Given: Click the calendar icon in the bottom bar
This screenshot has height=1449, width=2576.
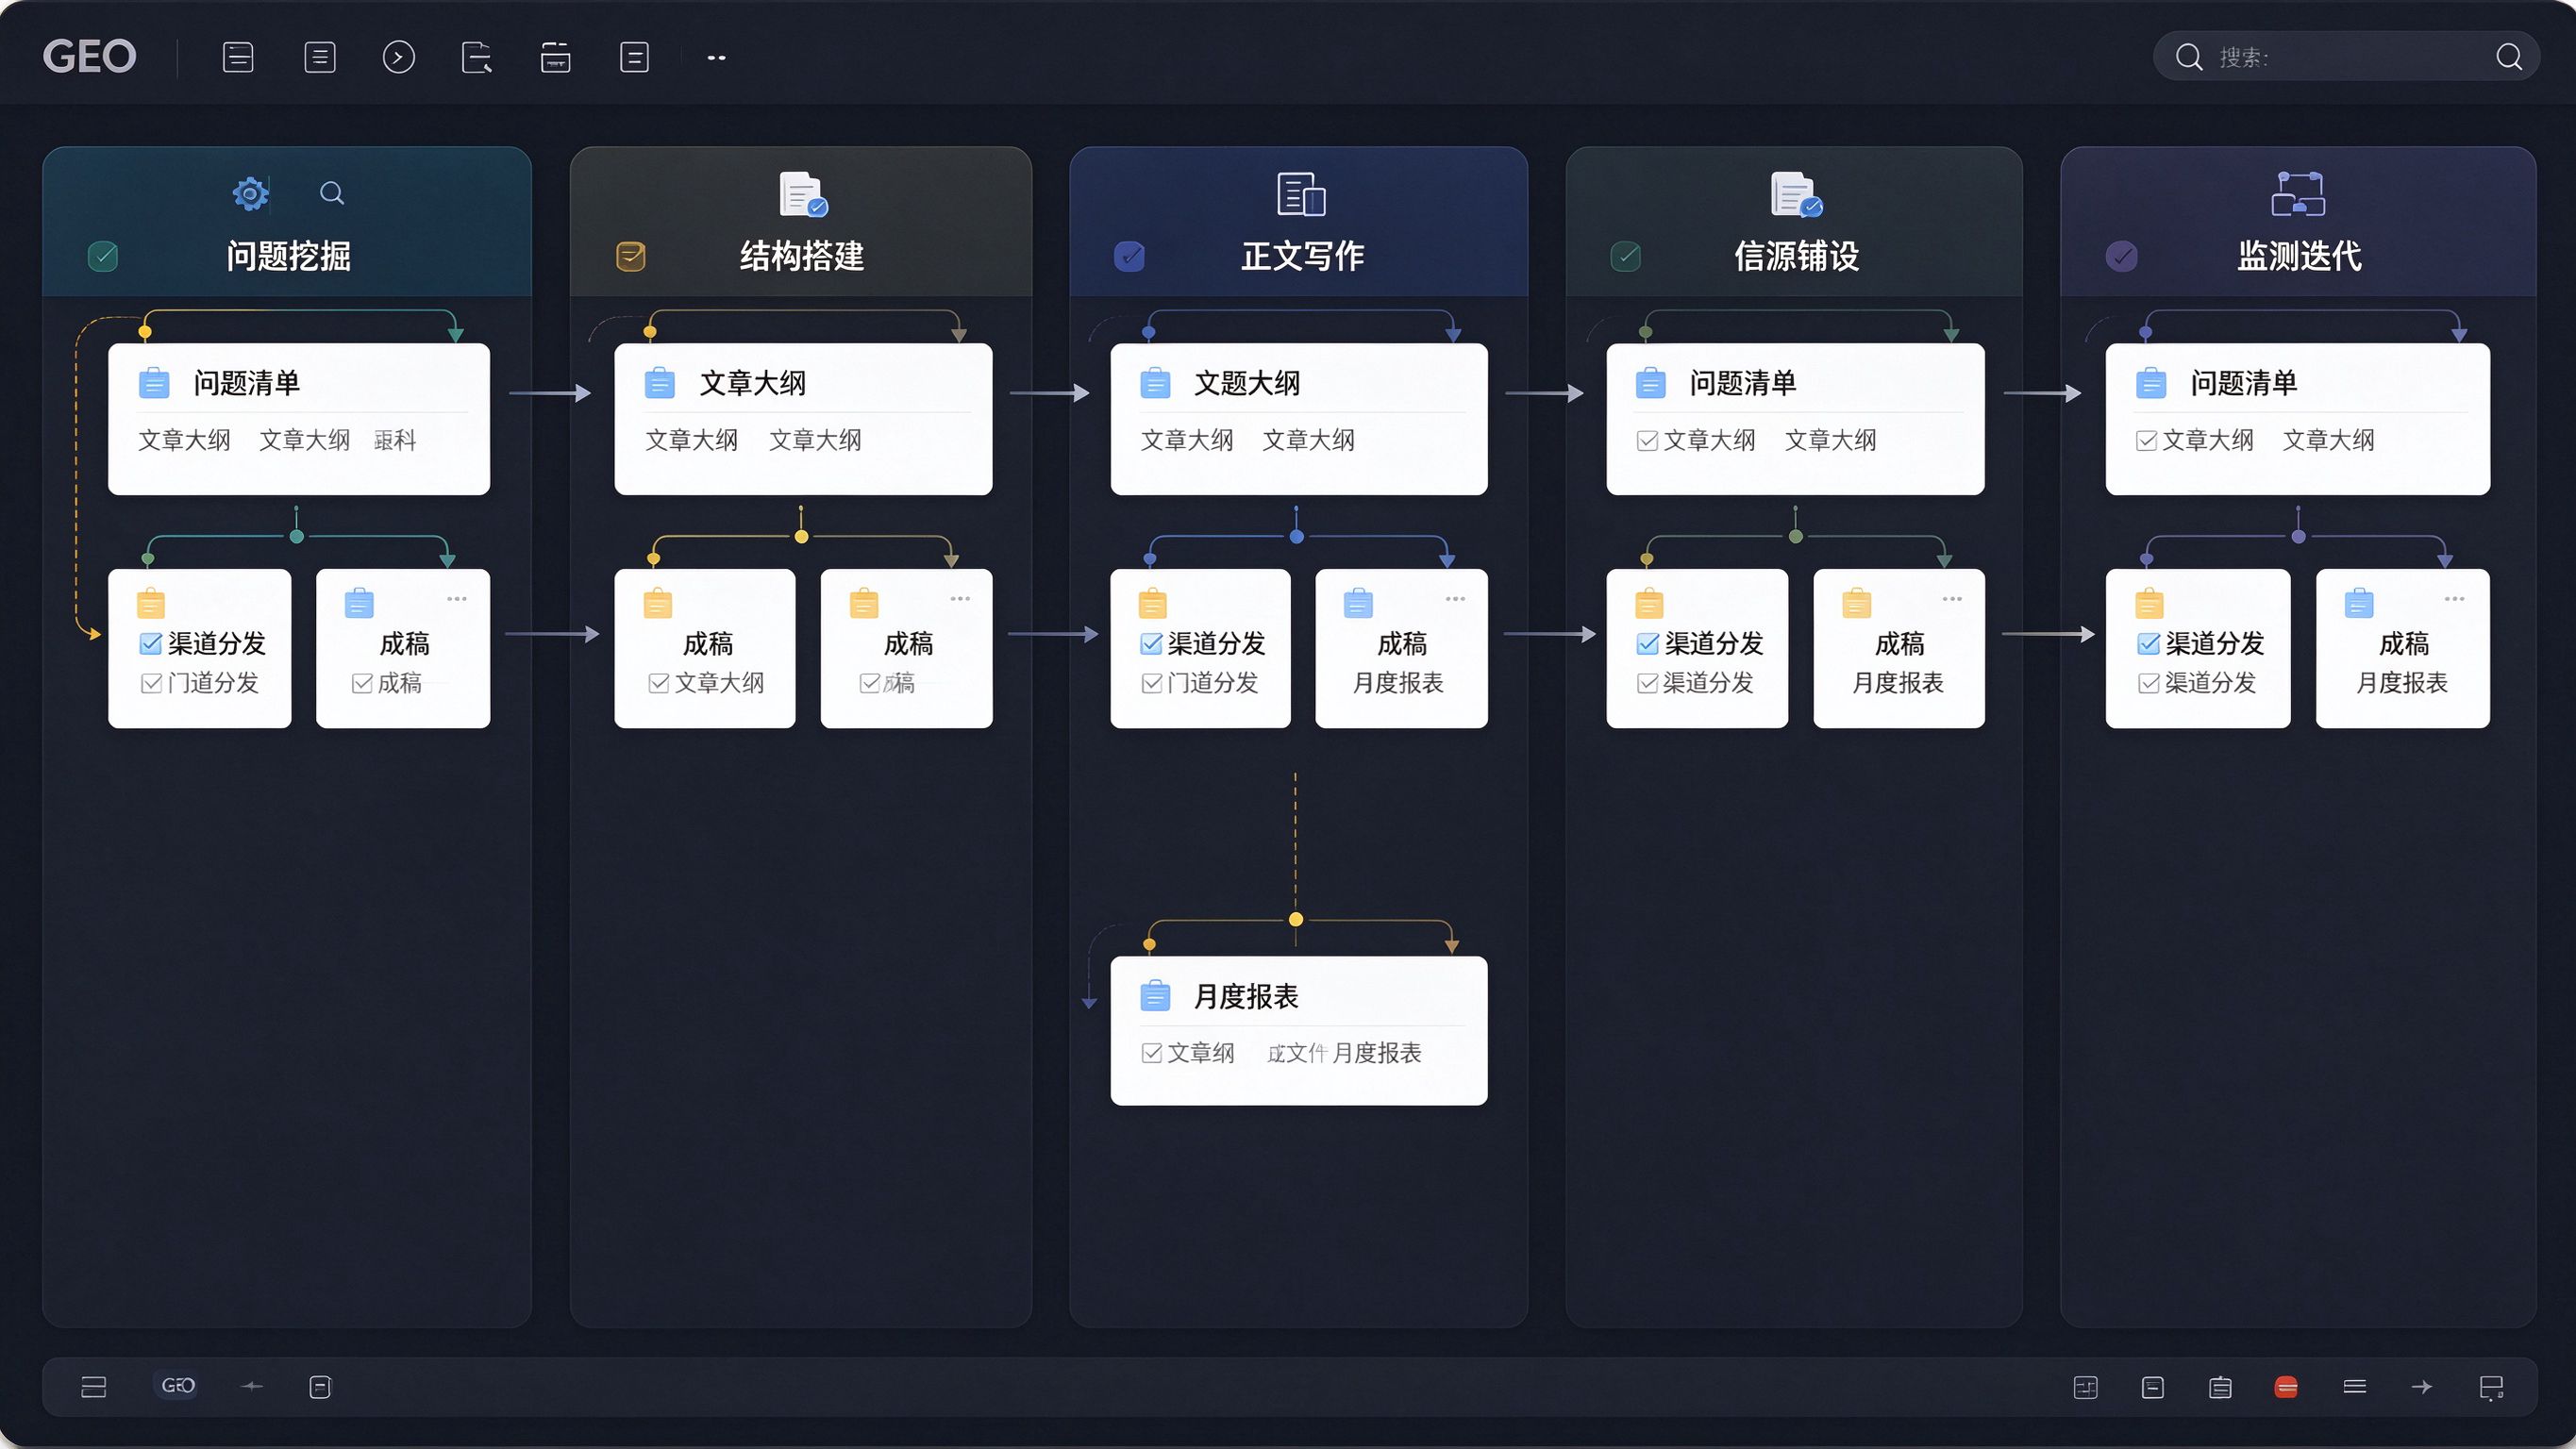Looking at the screenshot, I should pyautogui.click(x=2220, y=1387).
